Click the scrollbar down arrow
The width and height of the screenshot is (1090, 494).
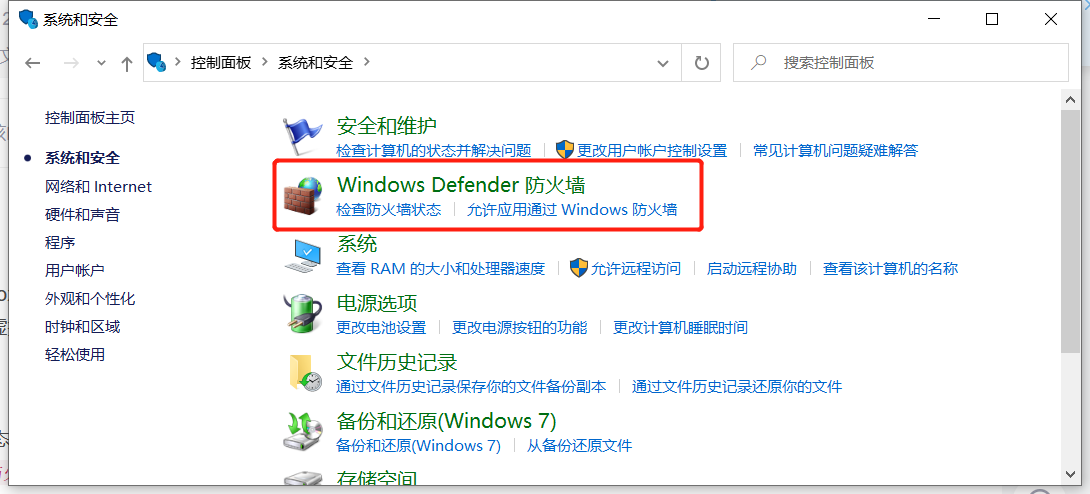click(1071, 473)
